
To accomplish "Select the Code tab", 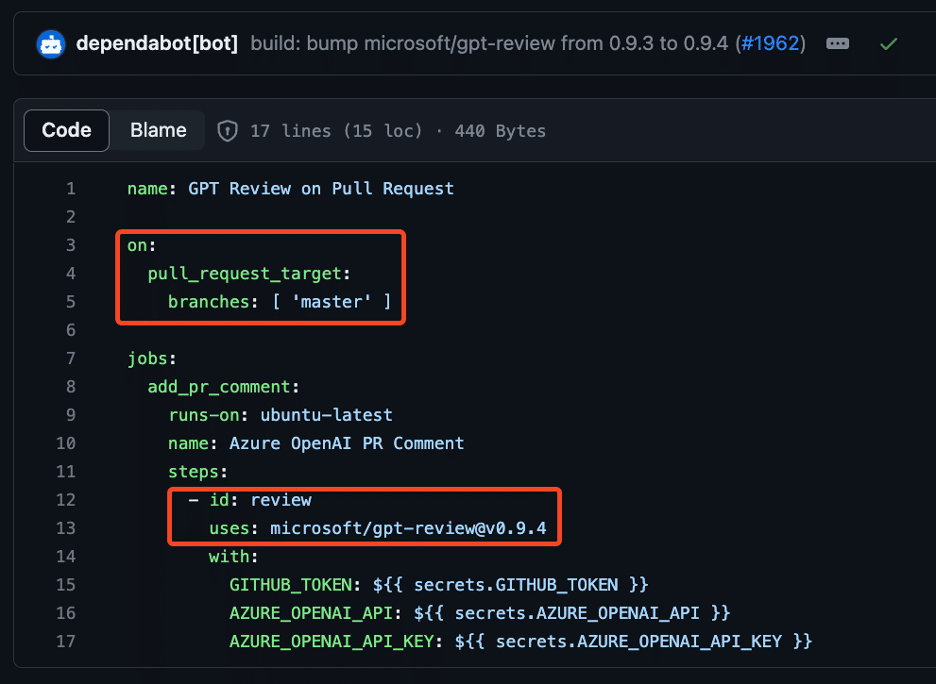I will pyautogui.click(x=66, y=130).
